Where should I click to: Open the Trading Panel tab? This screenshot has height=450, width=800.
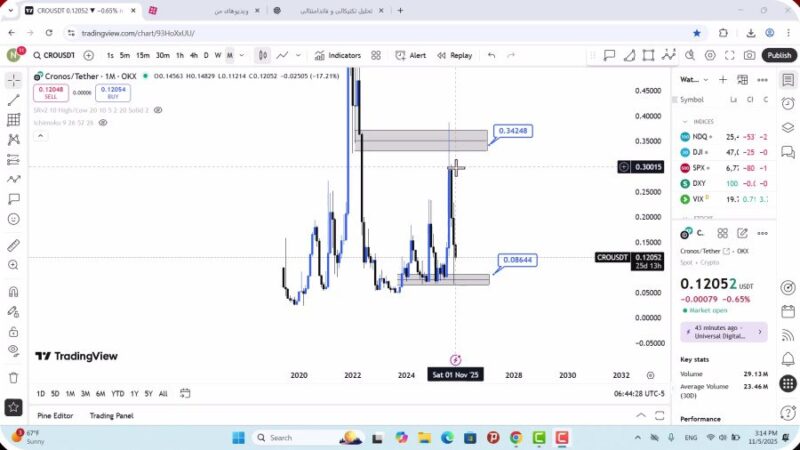coord(111,415)
